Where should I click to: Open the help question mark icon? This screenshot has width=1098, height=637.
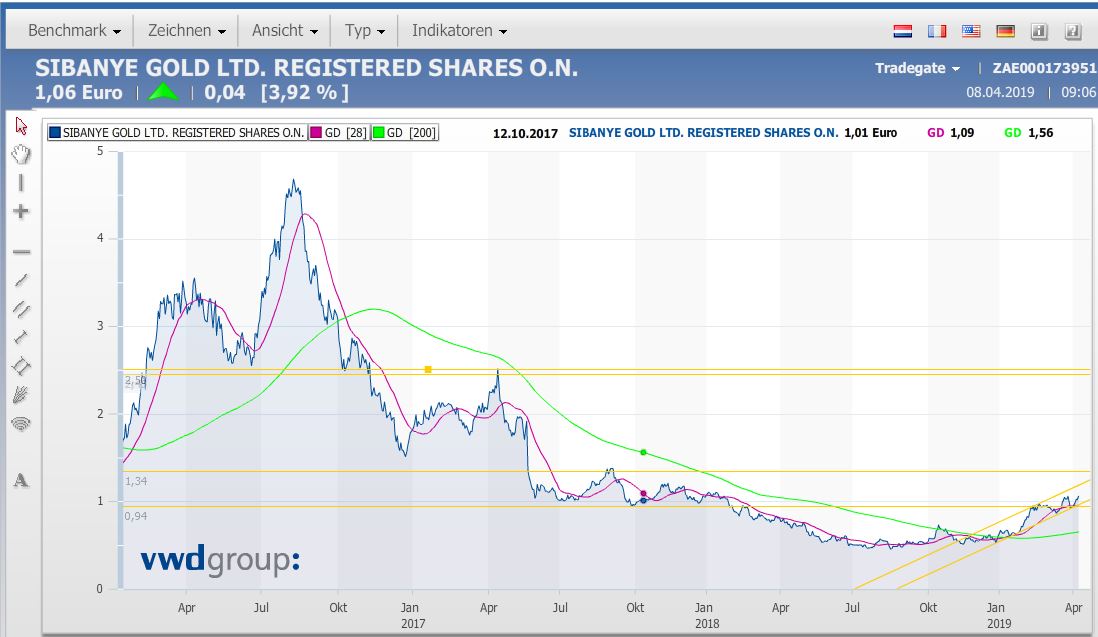point(1073,31)
